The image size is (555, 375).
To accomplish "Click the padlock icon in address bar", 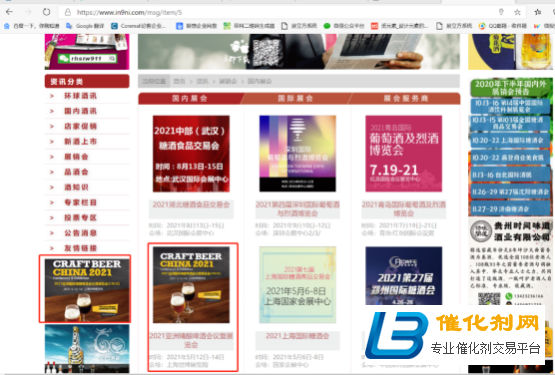I will (x=68, y=12).
